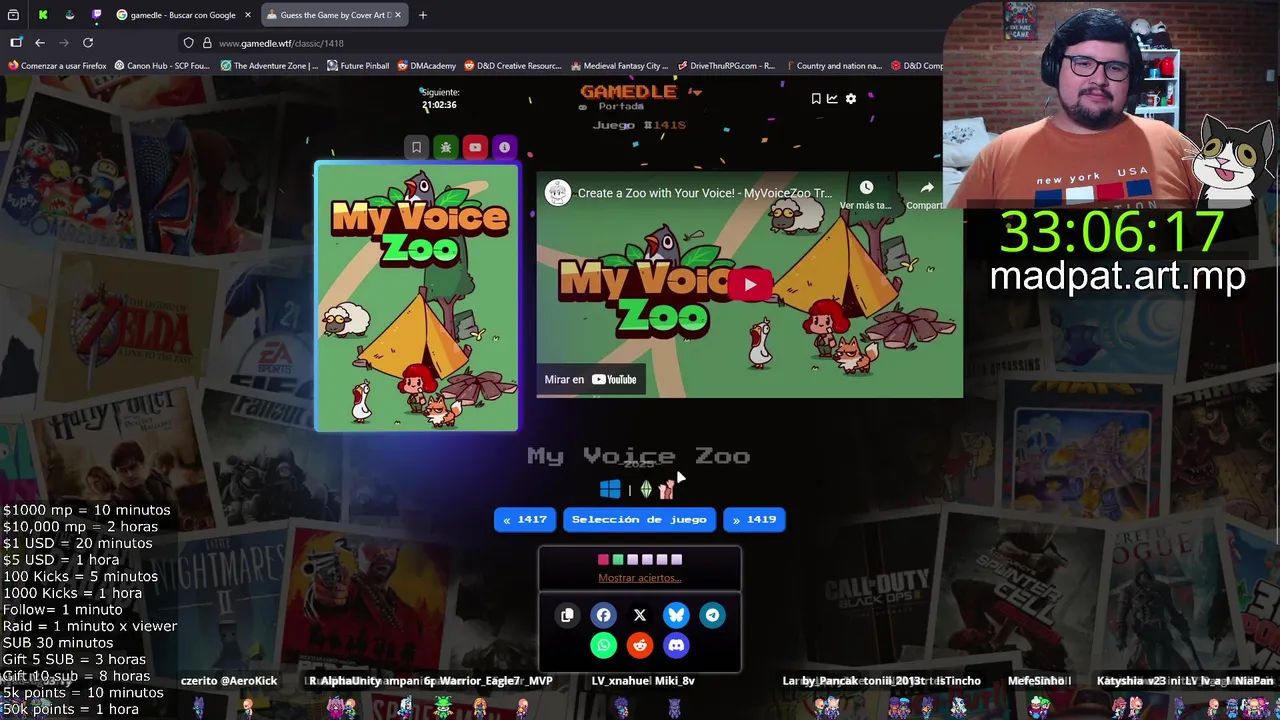Open 'Mirar en YouTube' link on video
Screen dimensions: 1280x720
pyautogui.click(x=590, y=379)
